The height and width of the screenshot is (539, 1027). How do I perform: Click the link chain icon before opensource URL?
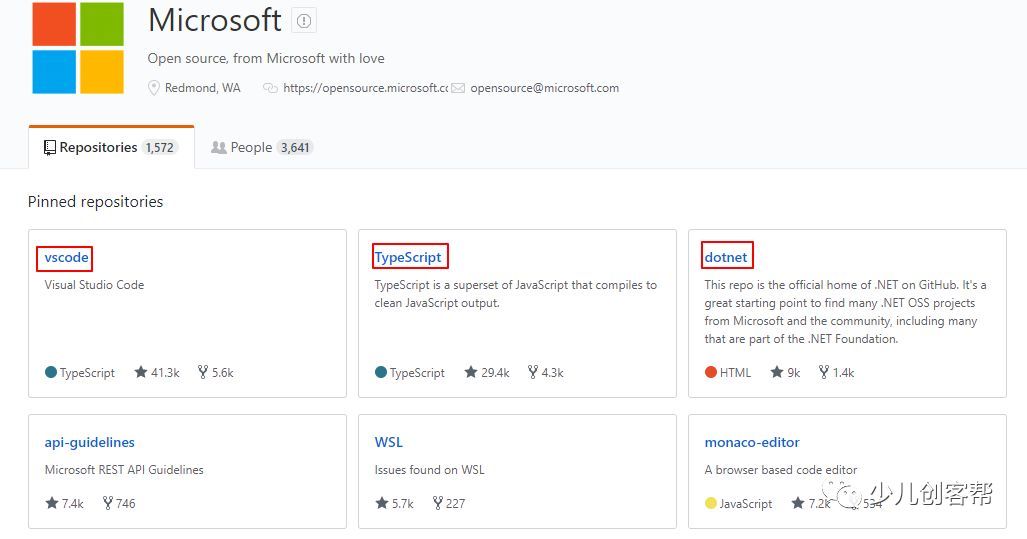(x=270, y=88)
